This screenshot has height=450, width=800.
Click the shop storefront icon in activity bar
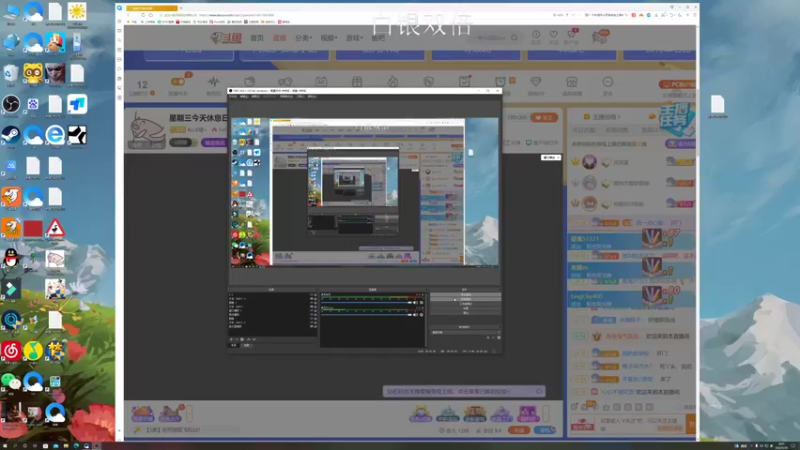point(571,82)
